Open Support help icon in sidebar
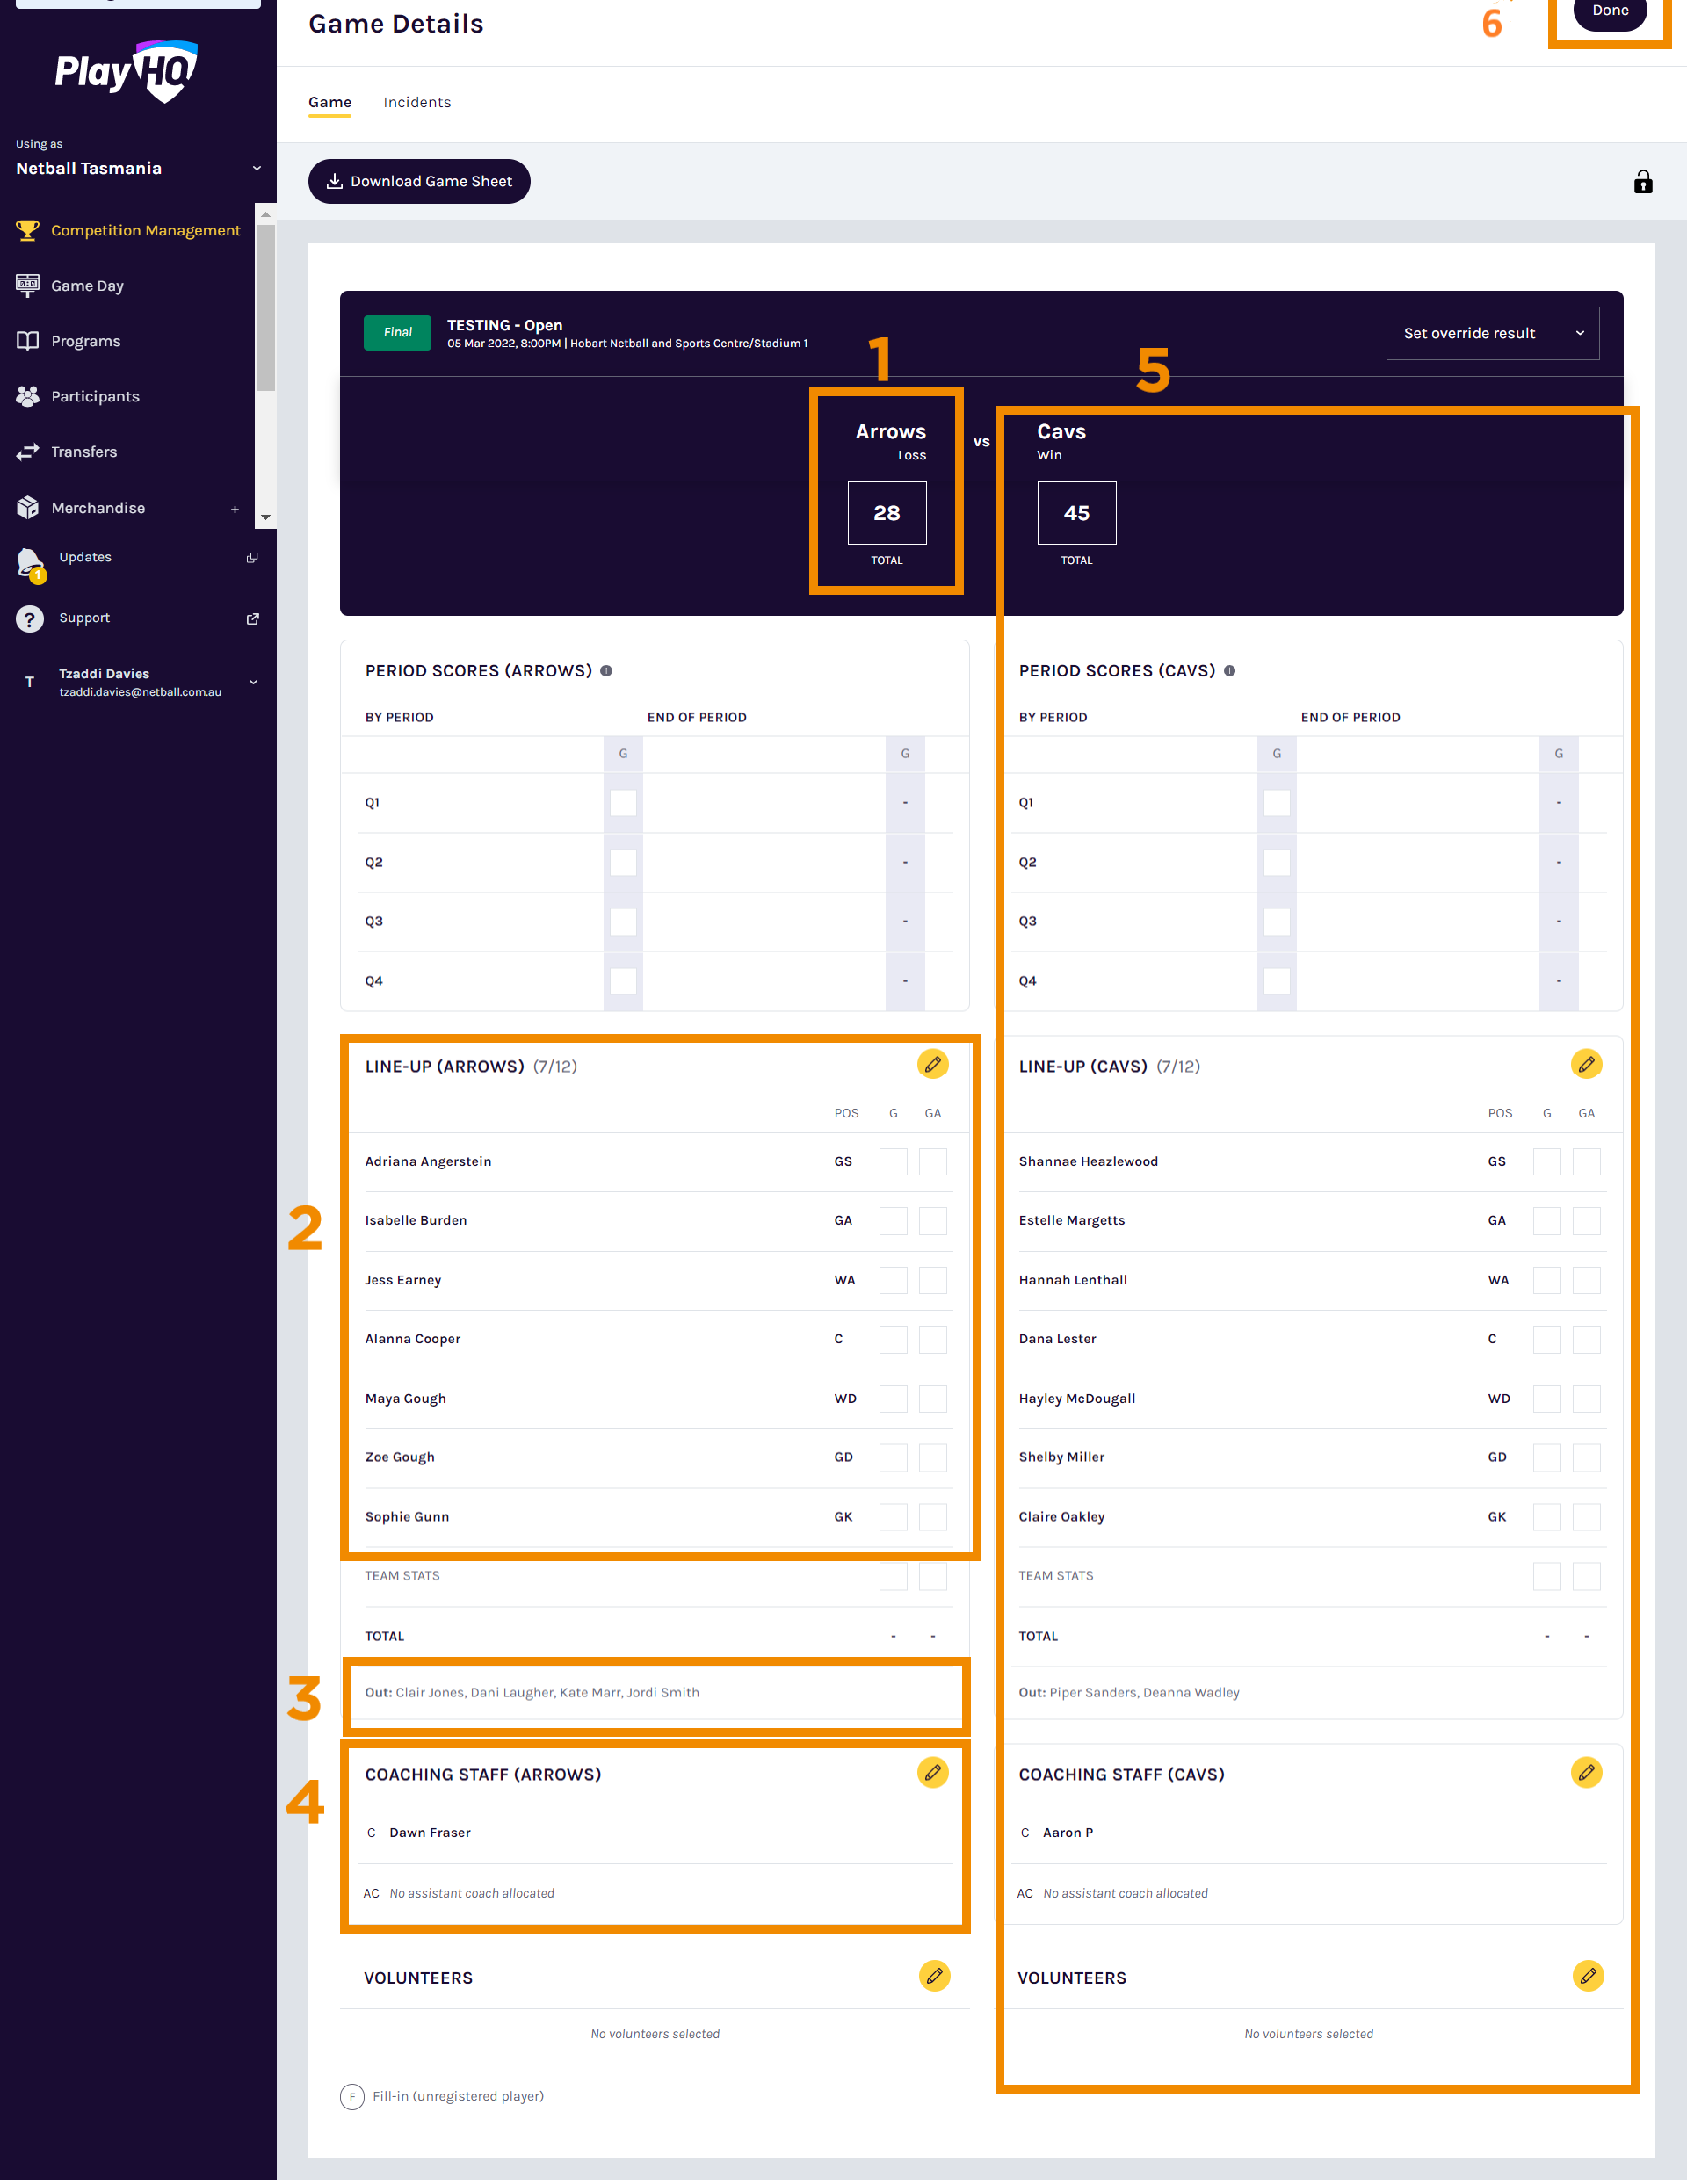Viewport: 1687px width, 2184px height. (30, 619)
